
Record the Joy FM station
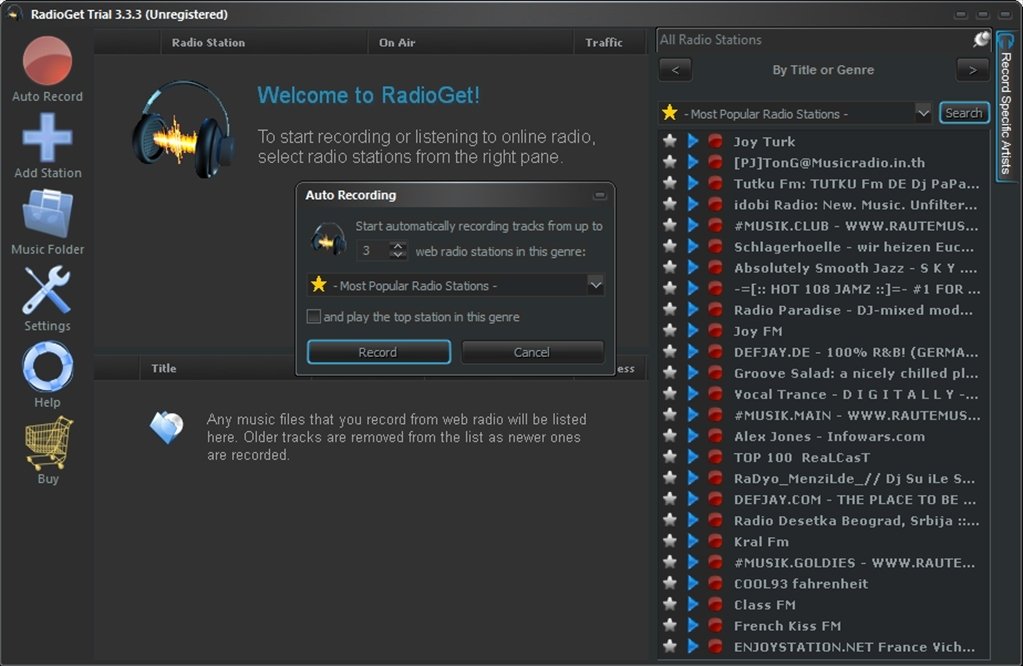pos(715,330)
